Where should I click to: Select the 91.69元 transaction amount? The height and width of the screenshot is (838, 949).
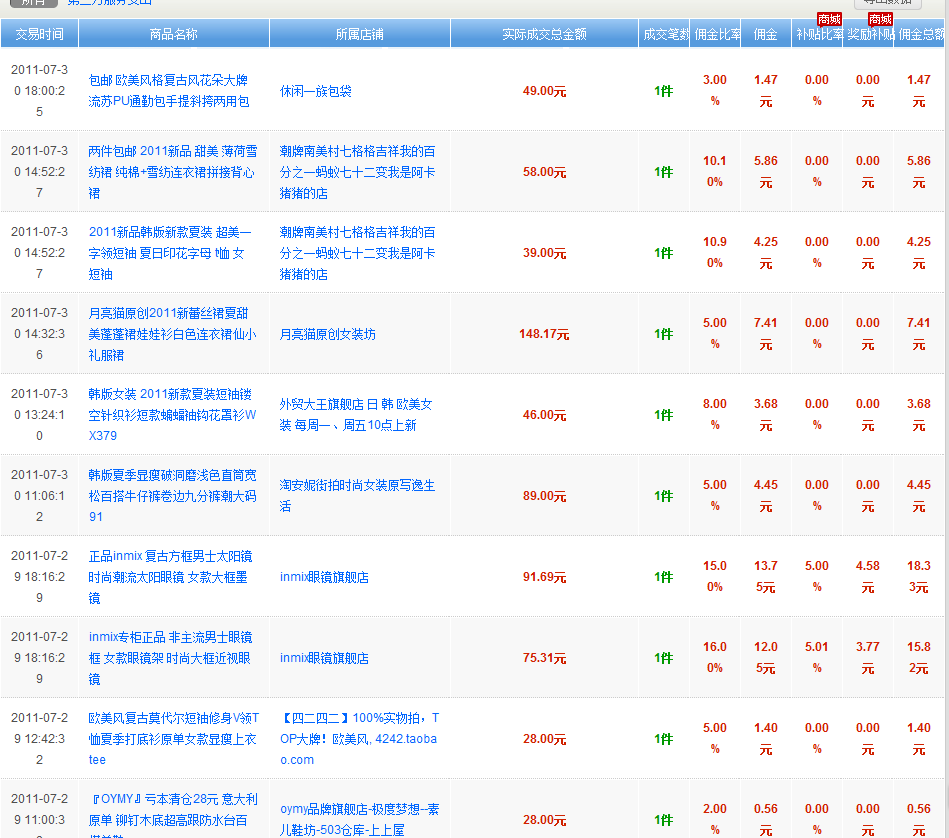[544, 577]
